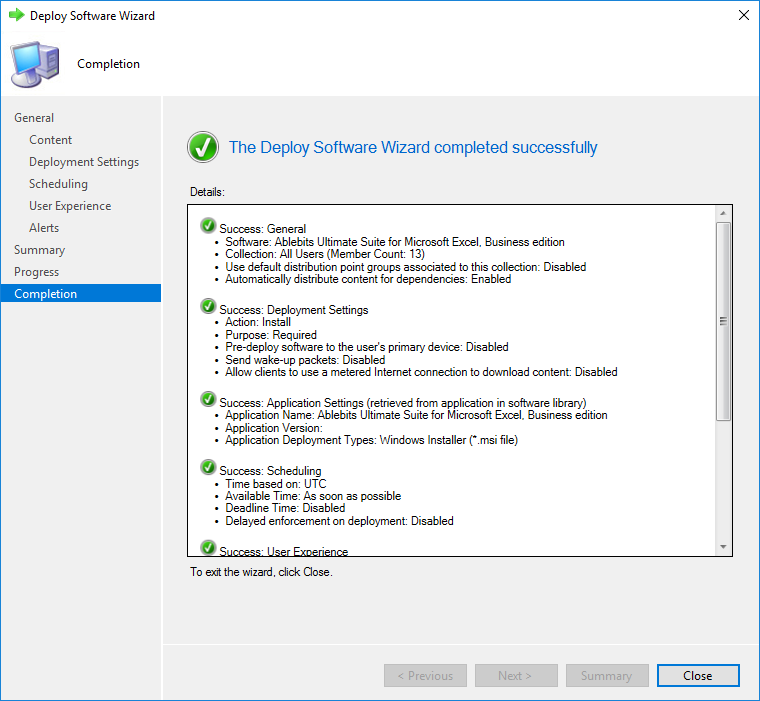This screenshot has height=701, width=760.
Task: Select the General step in the sidebar
Action: coord(34,118)
